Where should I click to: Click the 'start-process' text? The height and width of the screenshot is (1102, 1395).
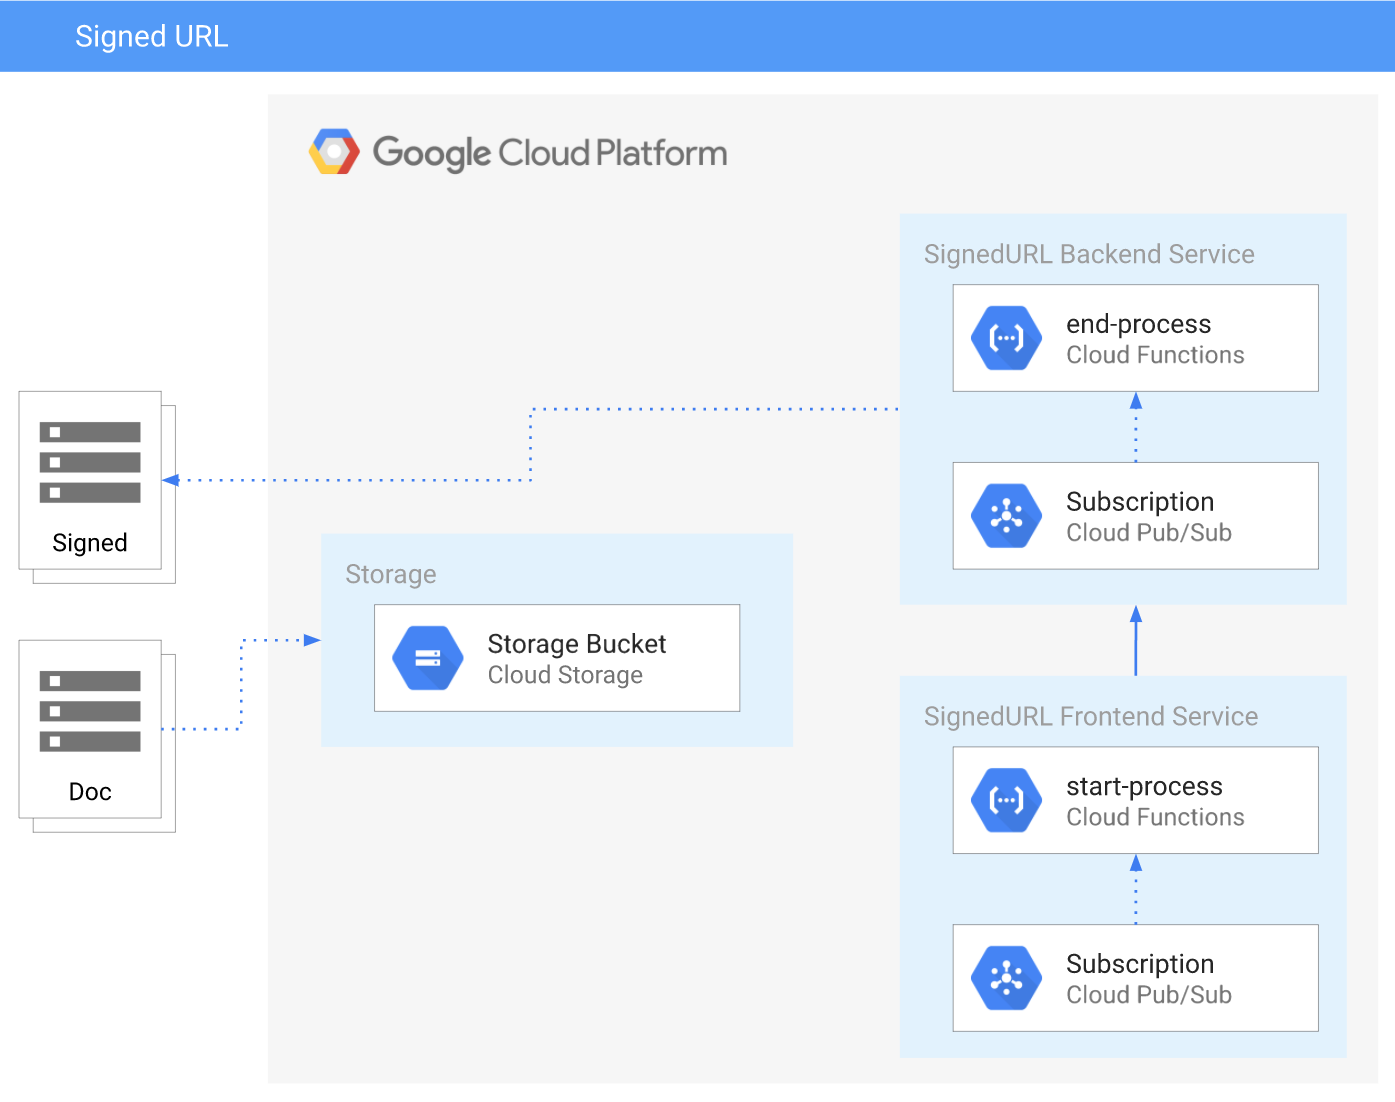click(1145, 786)
